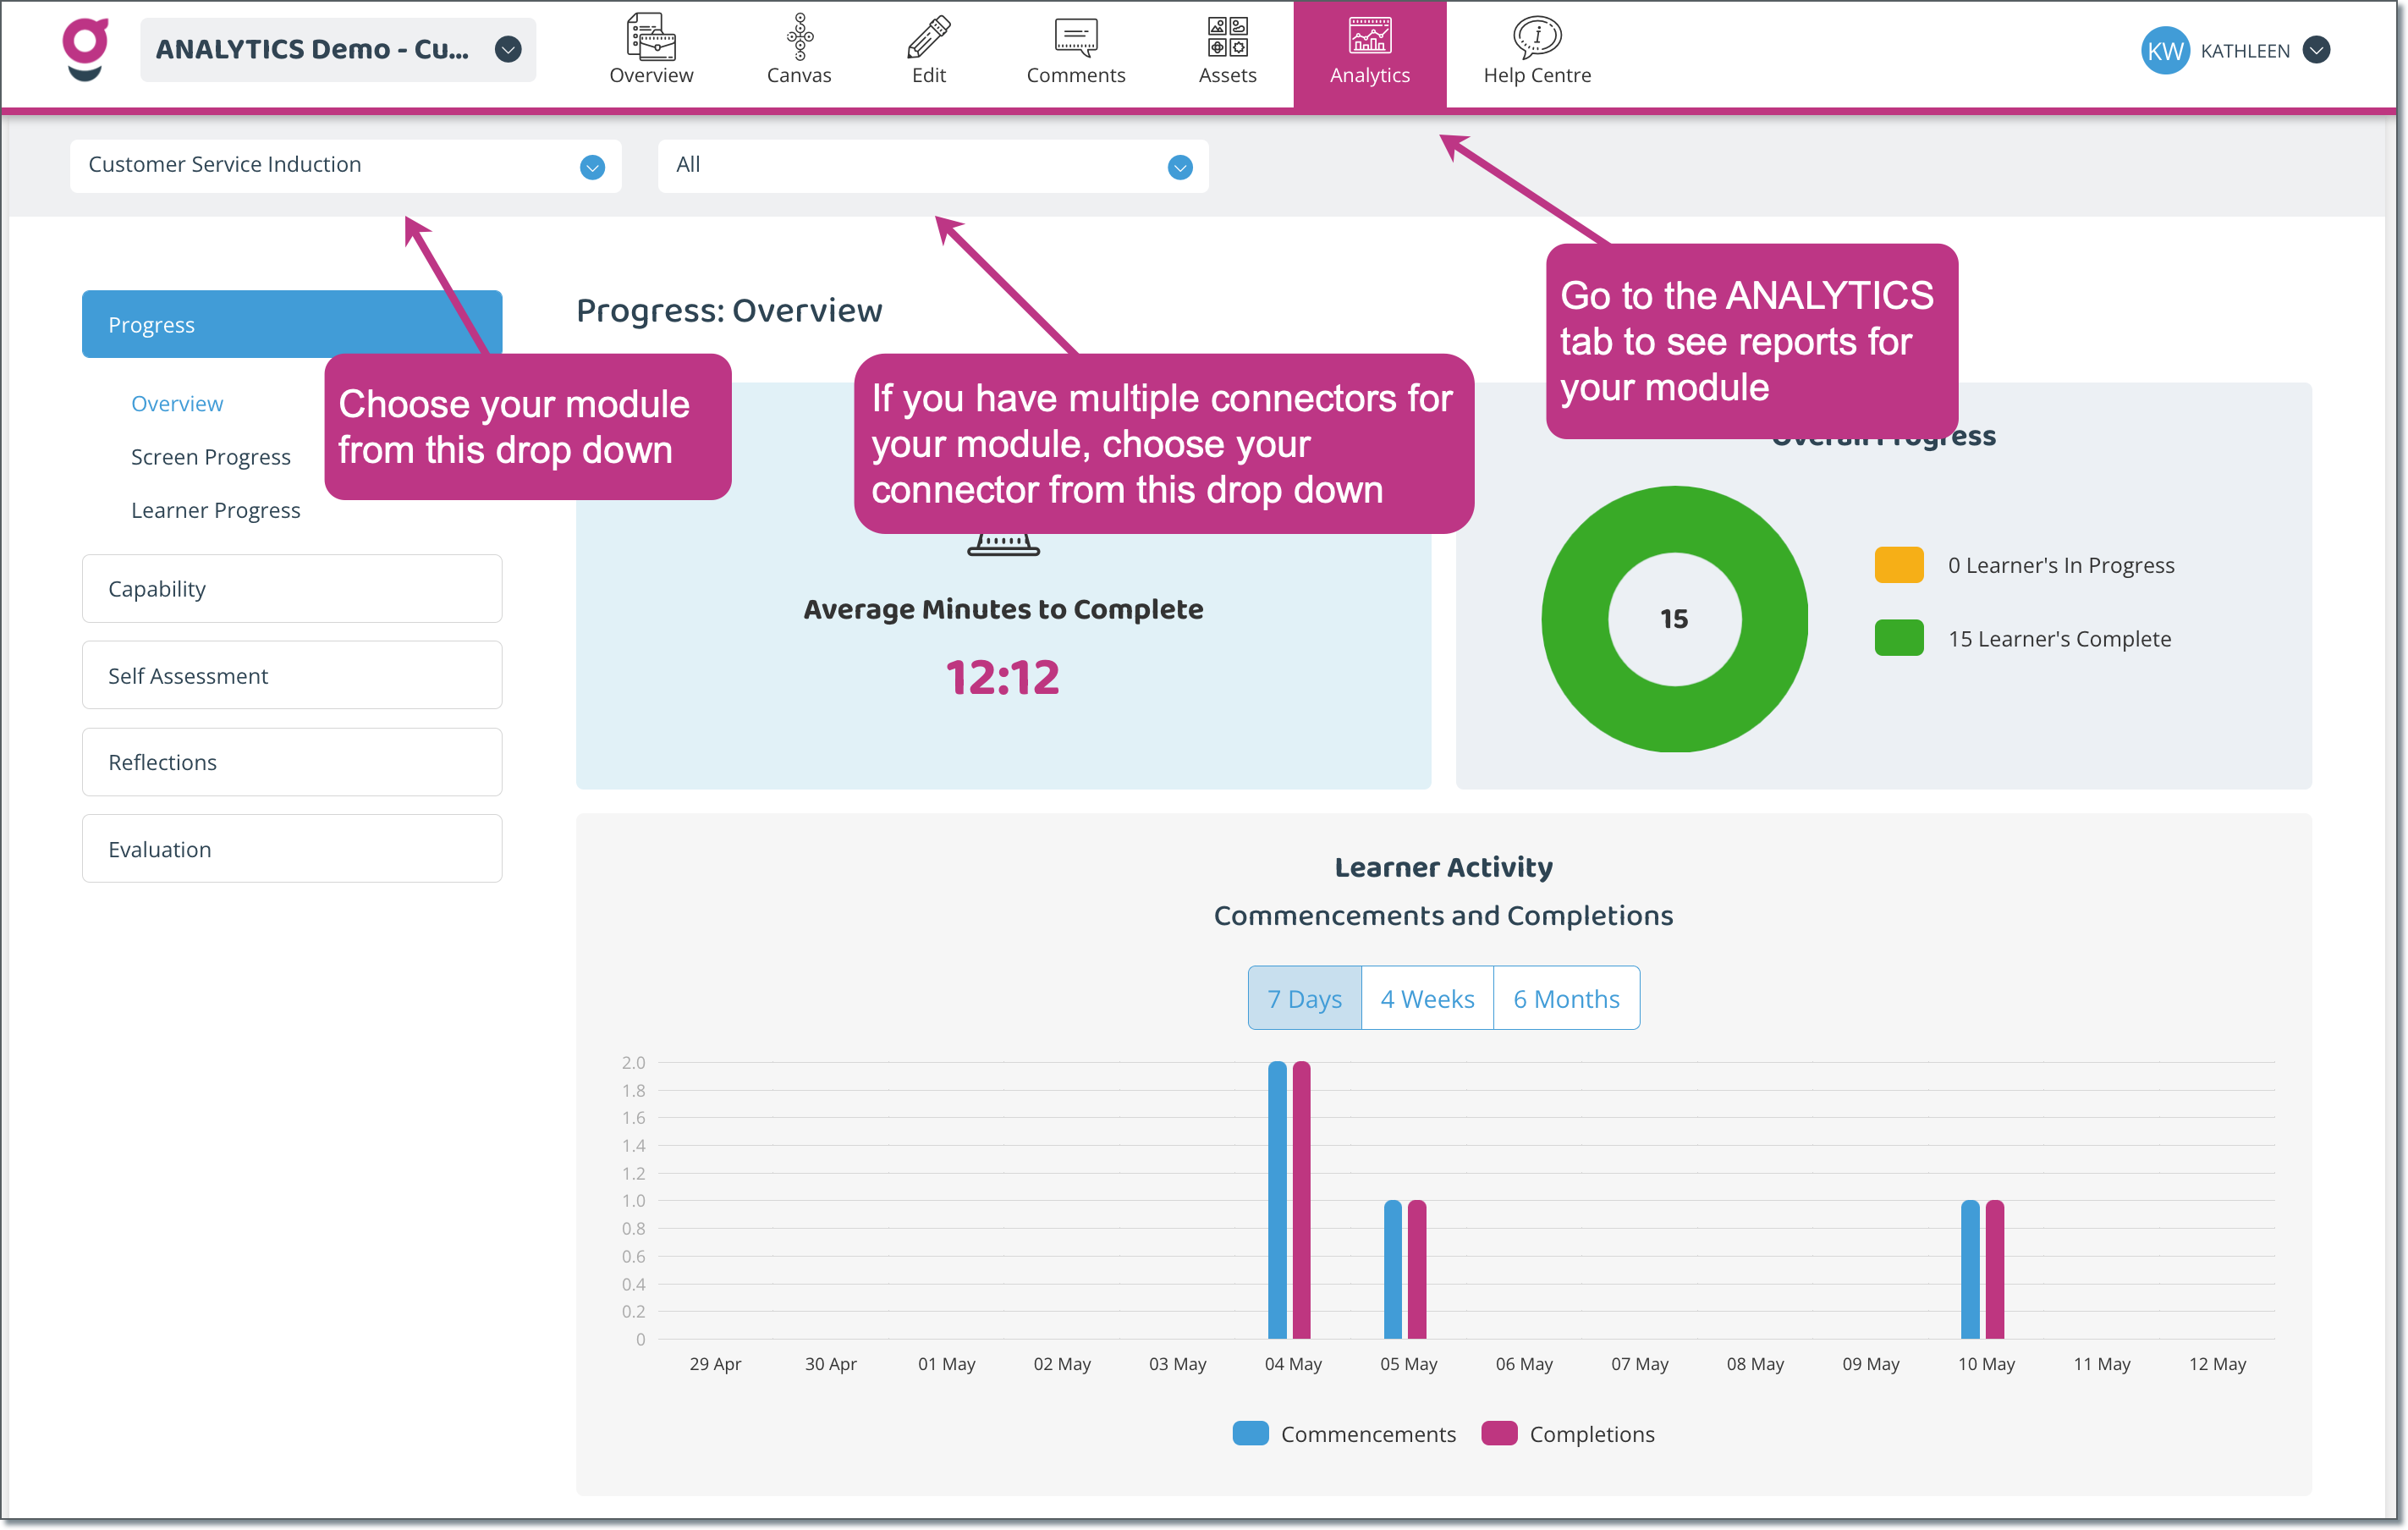Screen dimensions: 2408x1530
Task: Click the green donut chart ring
Action: [x=1575, y=619]
